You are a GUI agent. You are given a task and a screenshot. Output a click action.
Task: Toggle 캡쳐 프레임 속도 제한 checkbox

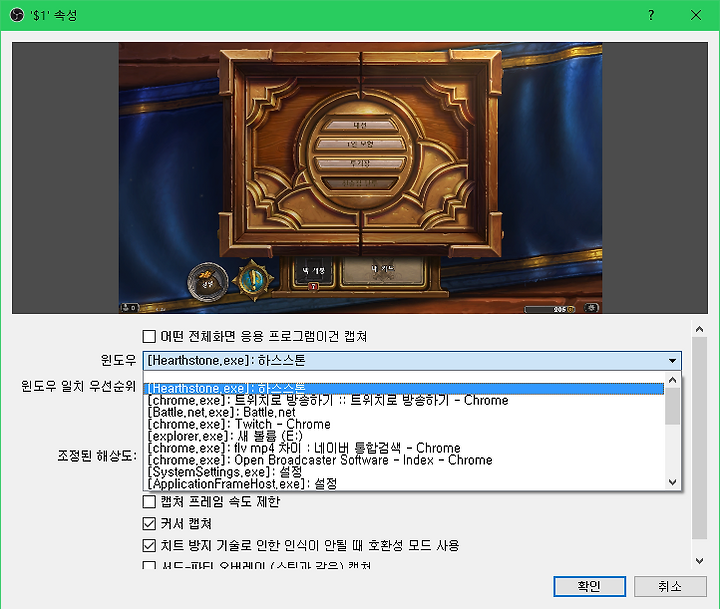pyautogui.click(x=149, y=502)
